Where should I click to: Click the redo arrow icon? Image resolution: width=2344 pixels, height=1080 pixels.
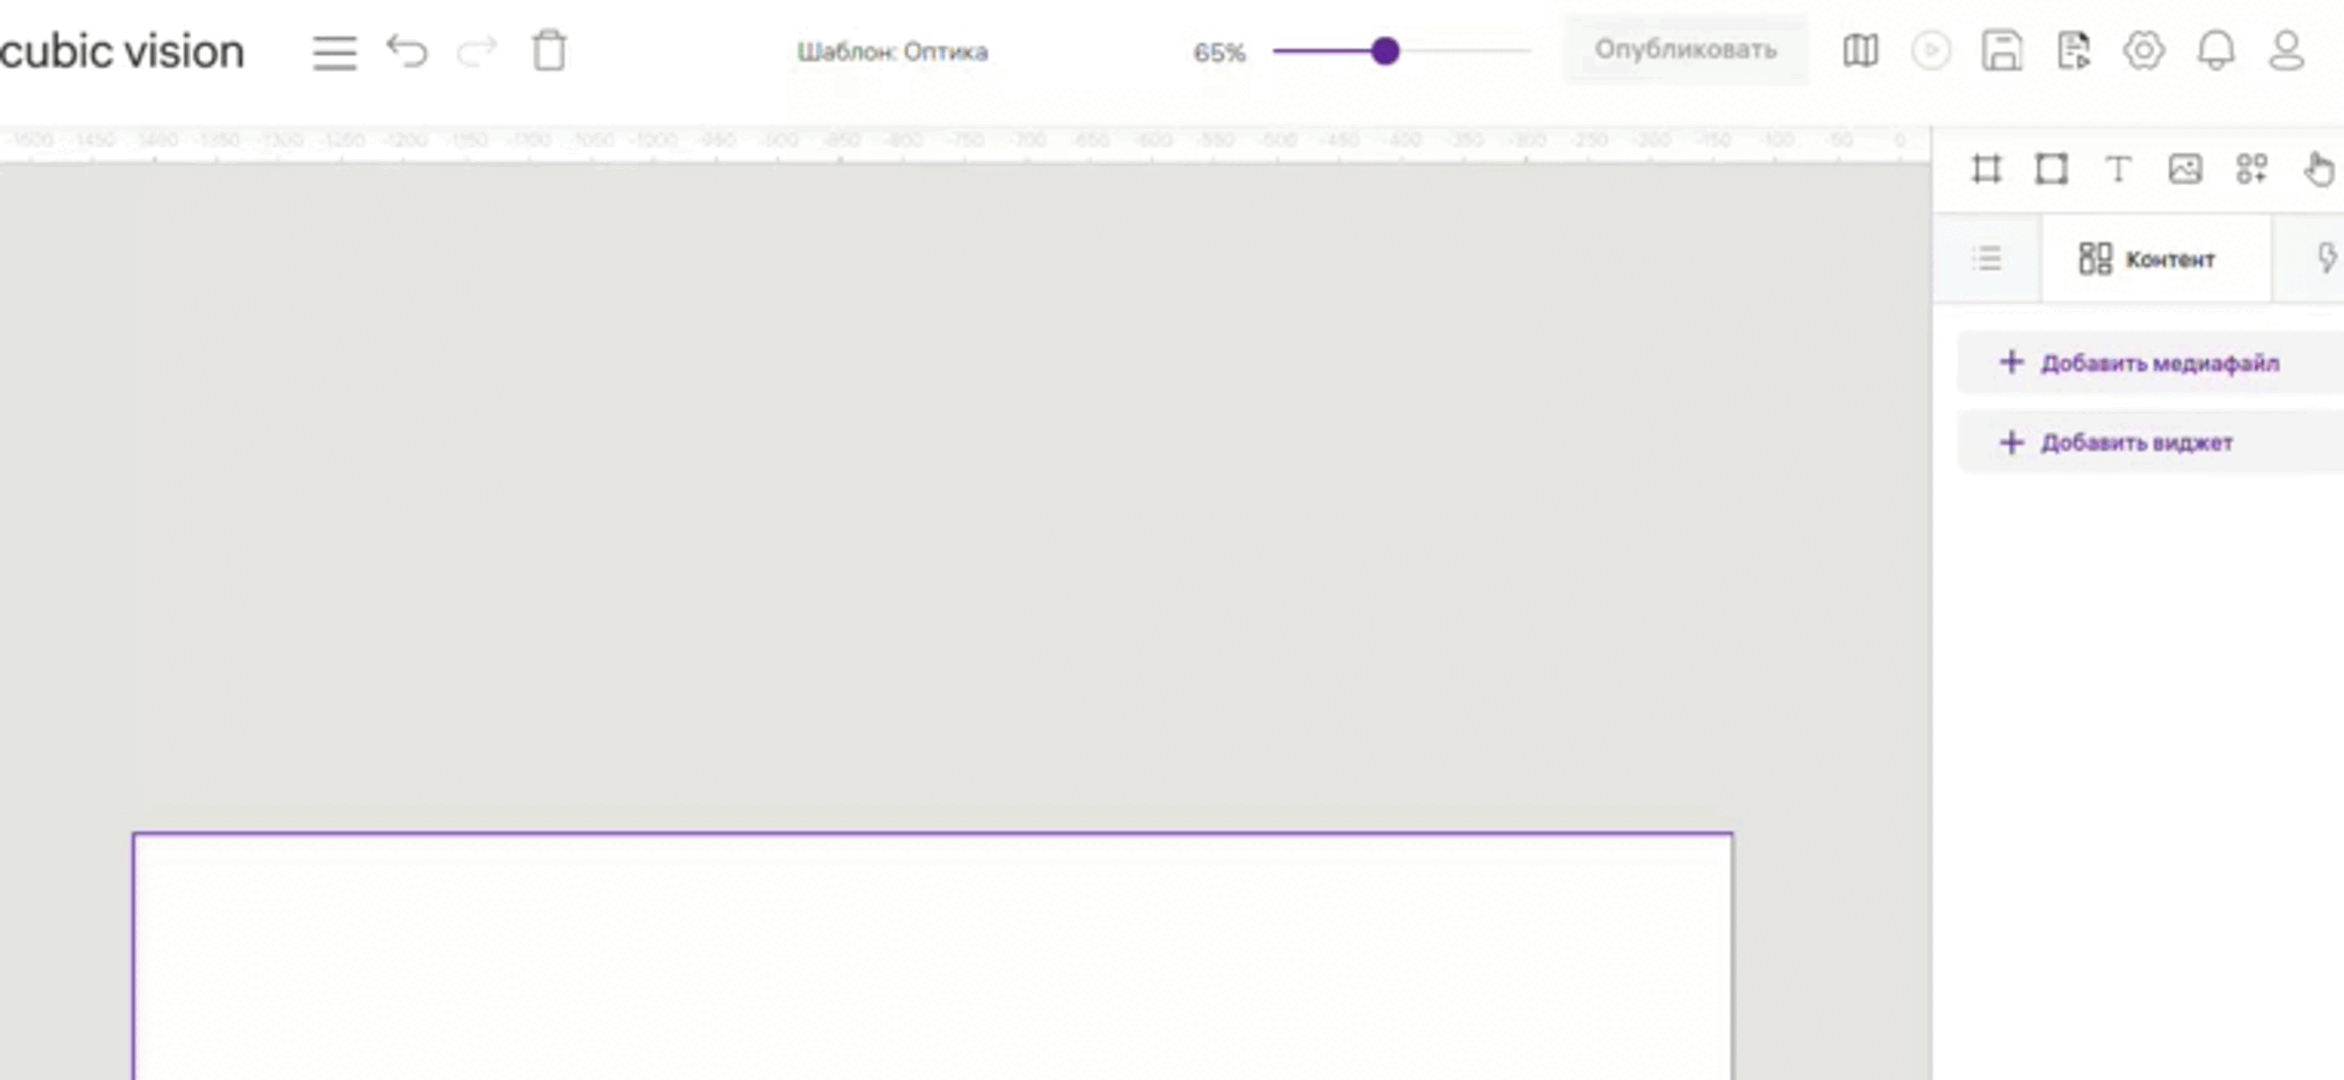pos(477,51)
